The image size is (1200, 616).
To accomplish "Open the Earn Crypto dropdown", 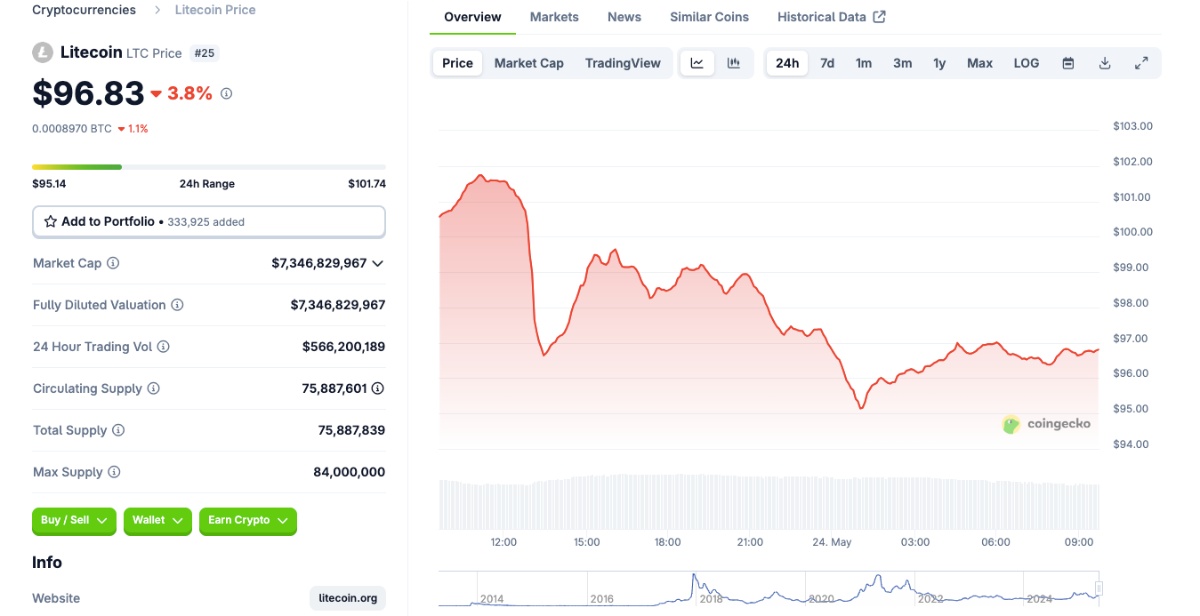I will (248, 520).
